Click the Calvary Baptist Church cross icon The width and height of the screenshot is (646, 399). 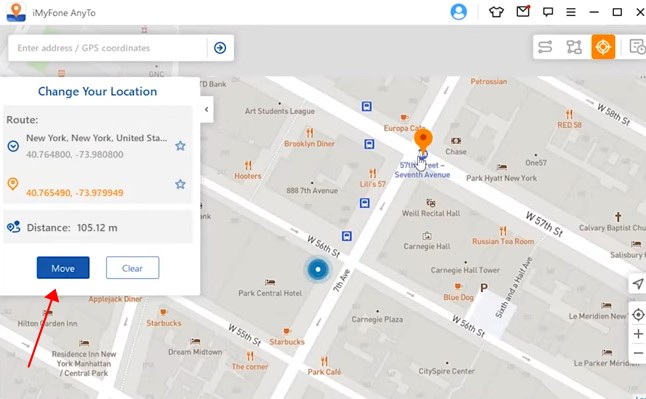pyautogui.click(x=618, y=217)
